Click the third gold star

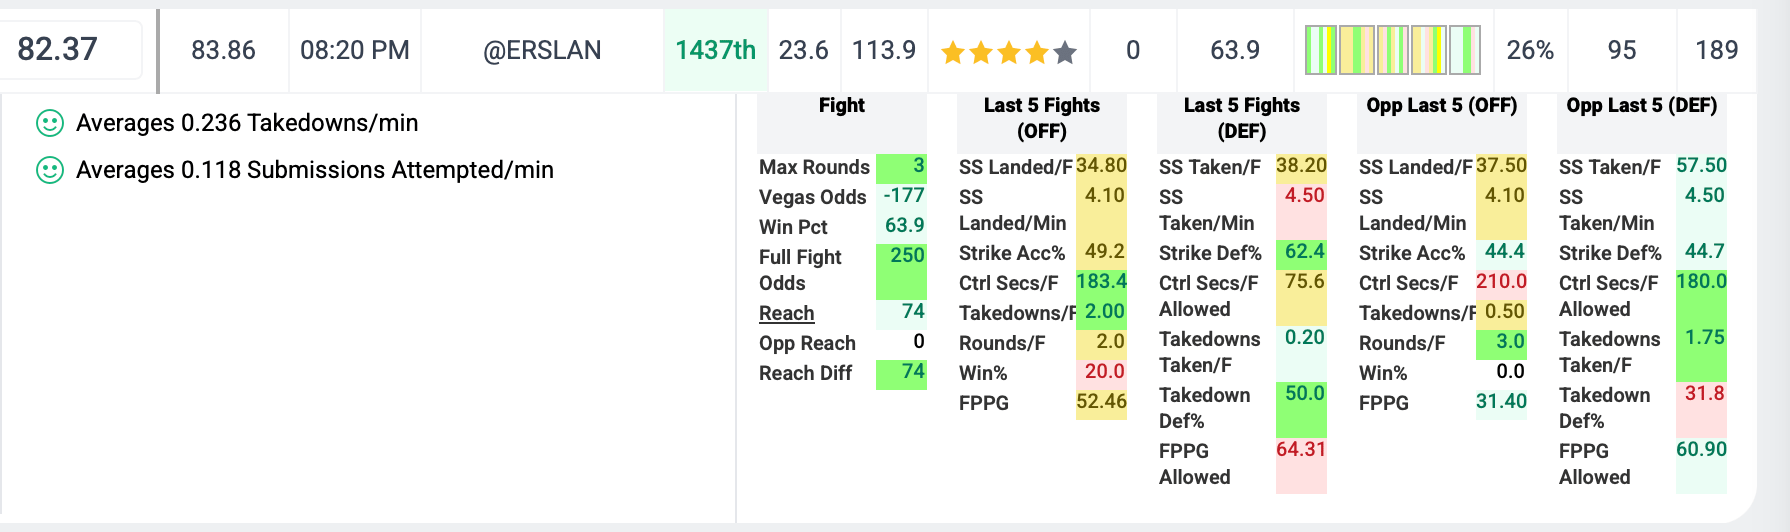pos(1009,52)
